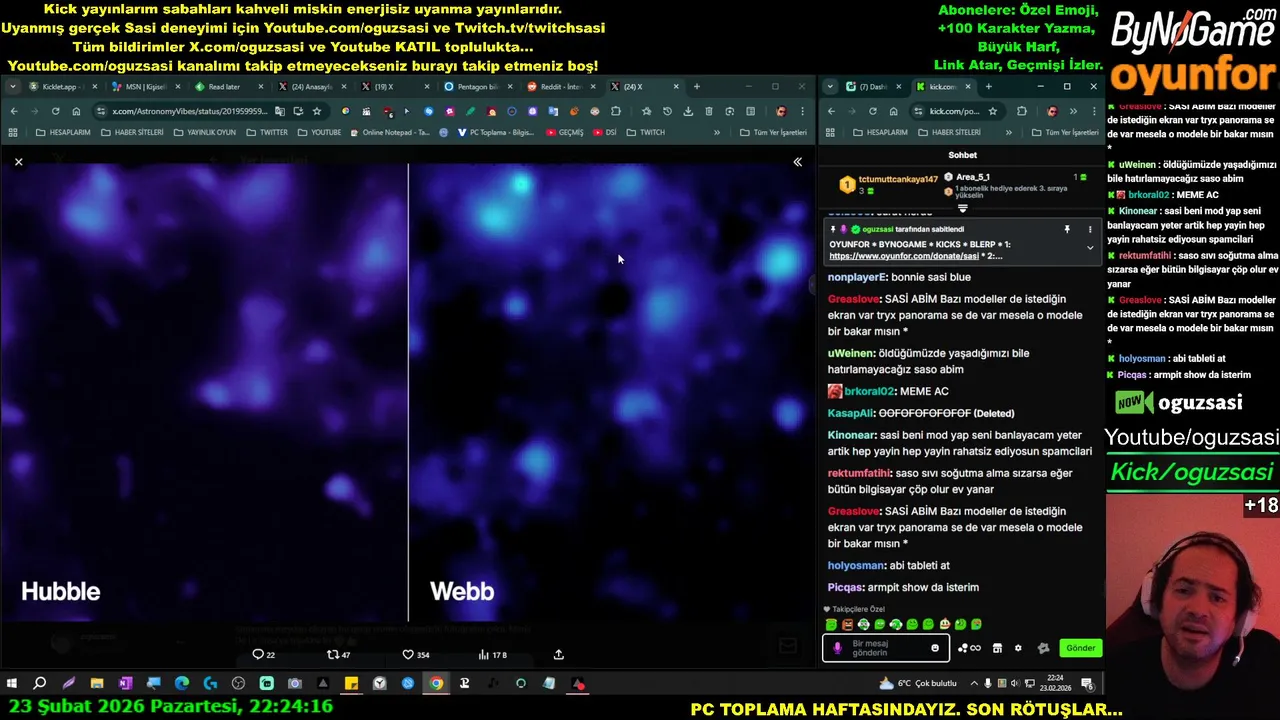Image resolution: width=1280 pixels, height=720 pixels.
Task: Show more bookmarks in X browser window
Action: [x=716, y=132]
